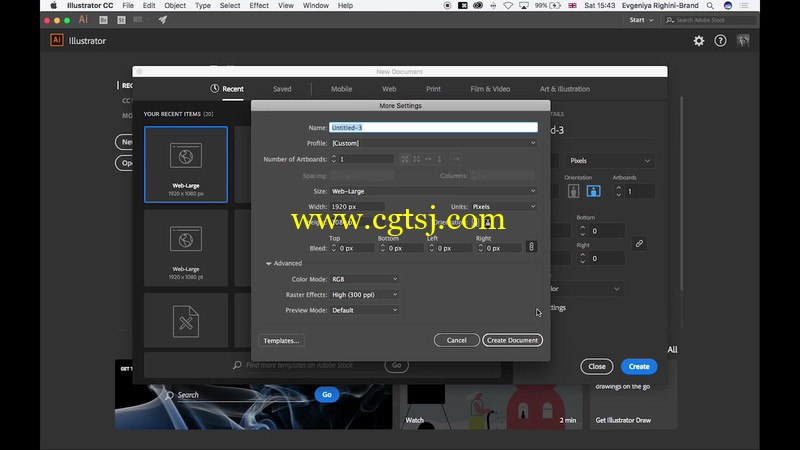The width and height of the screenshot is (800, 450).
Task: Open the Window menu
Action: (x=316, y=6)
